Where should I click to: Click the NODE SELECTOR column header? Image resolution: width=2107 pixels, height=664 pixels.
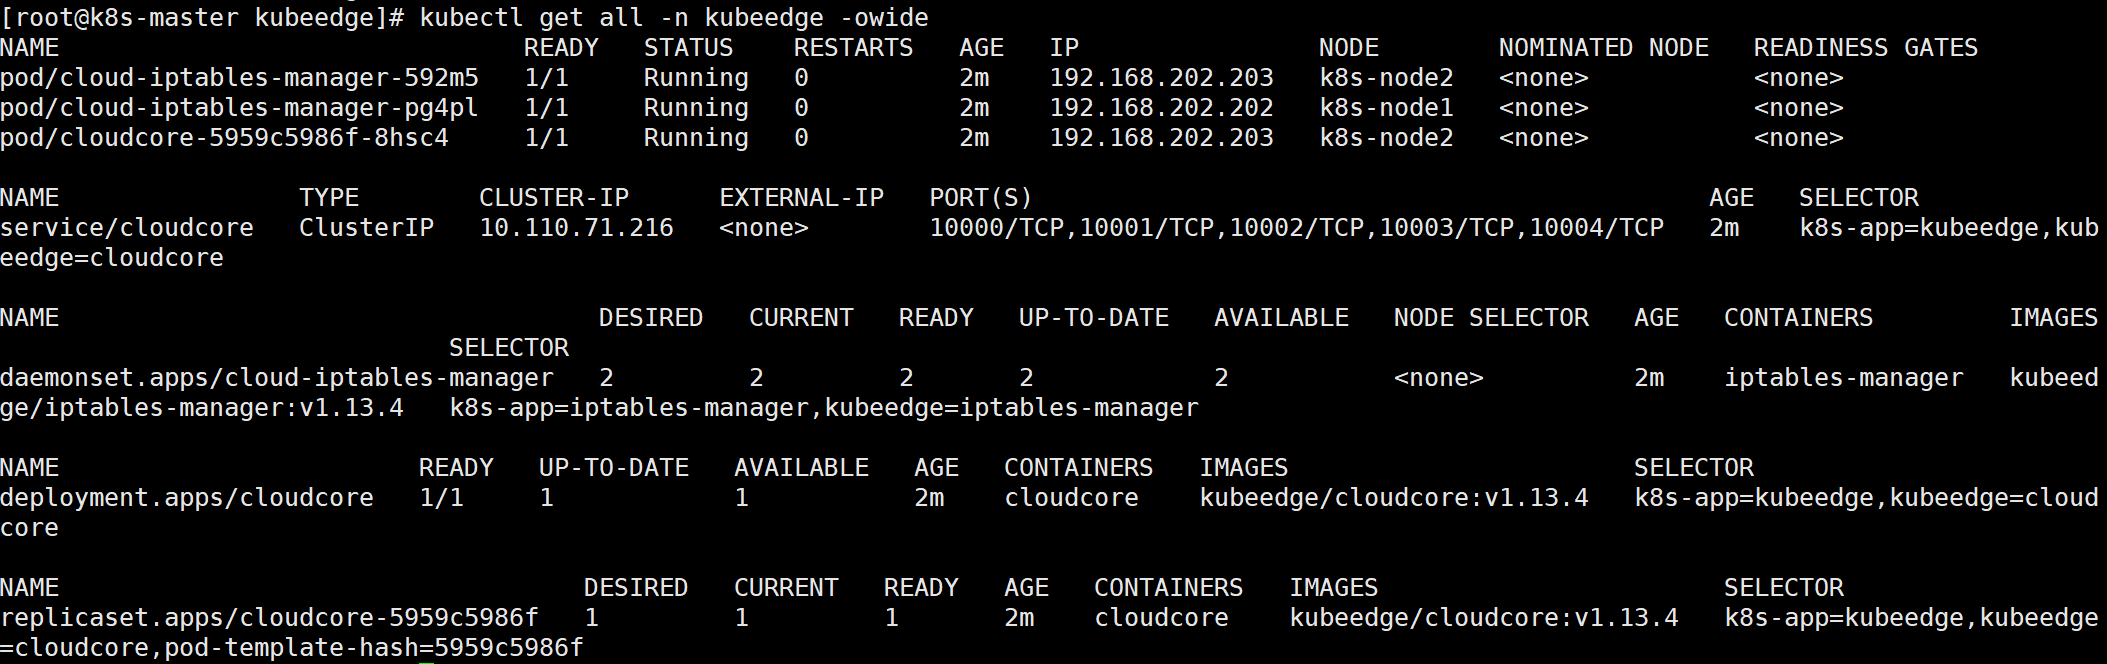coord(1491,318)
